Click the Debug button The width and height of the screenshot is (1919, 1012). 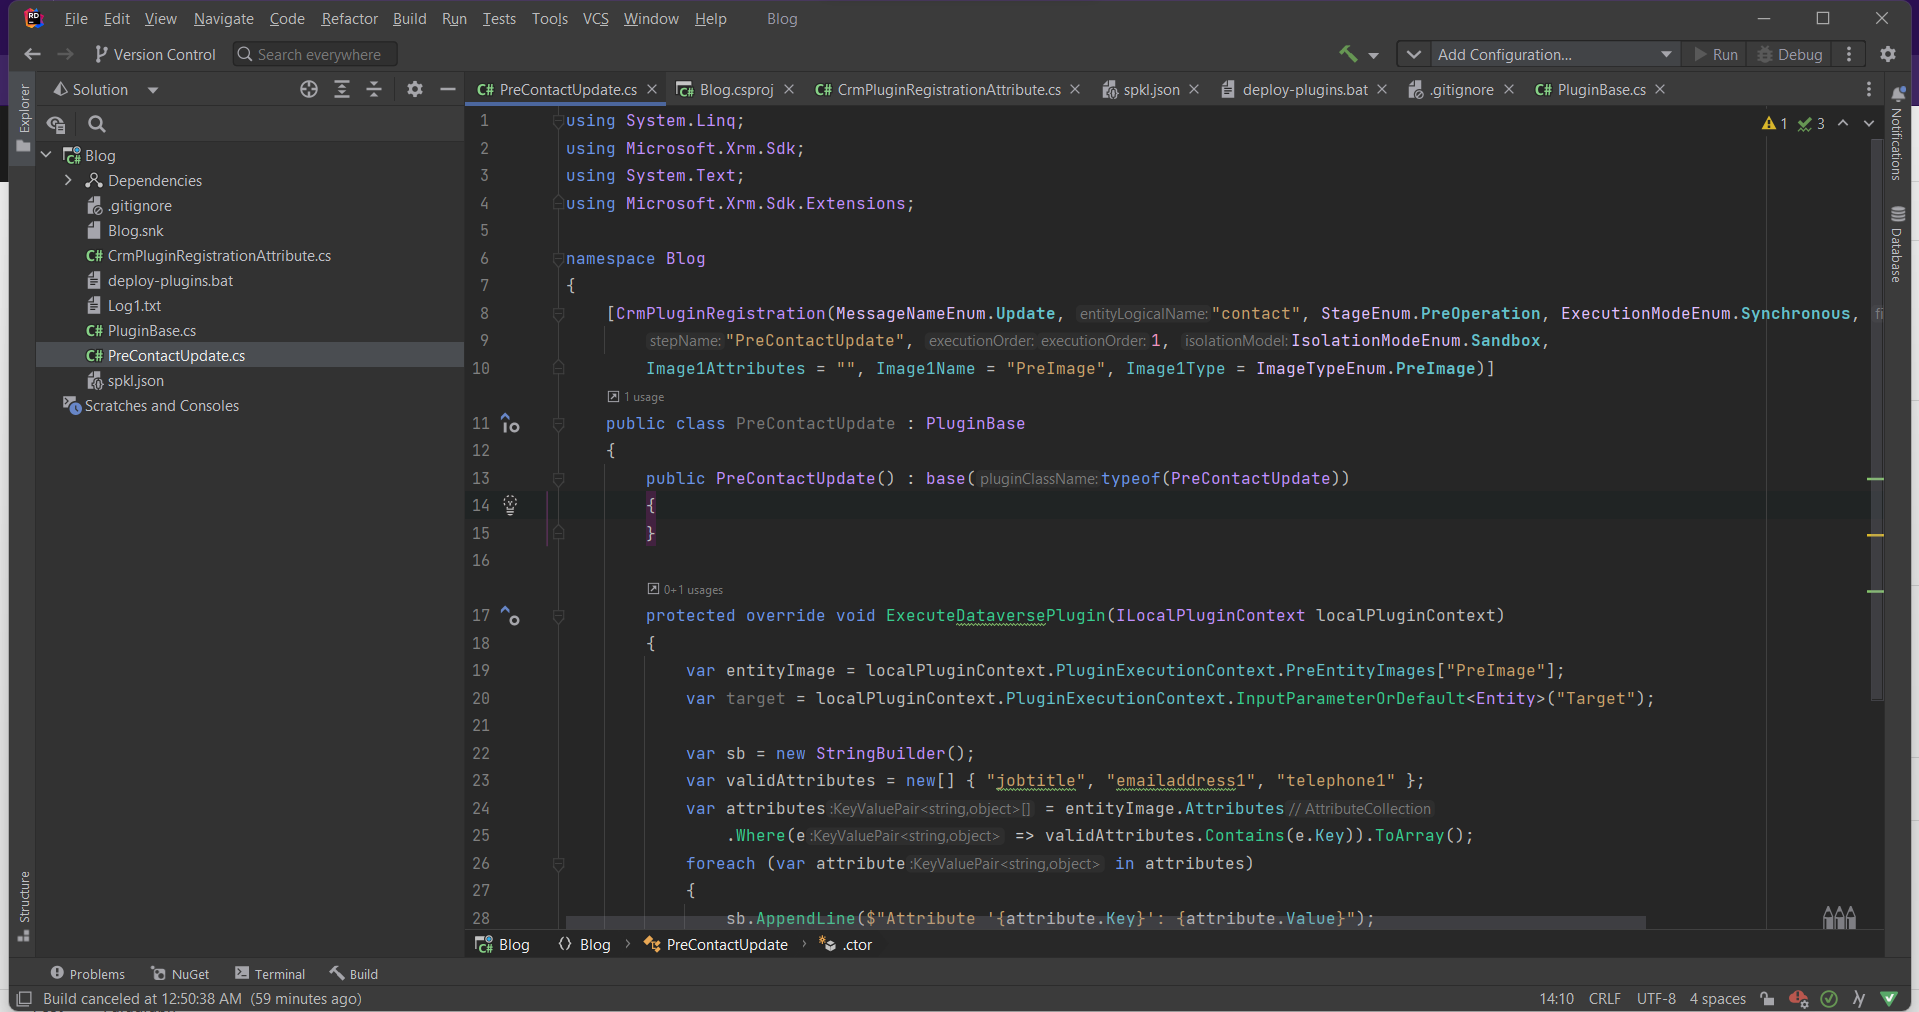pyautogui.click(x=1790, y=54)
